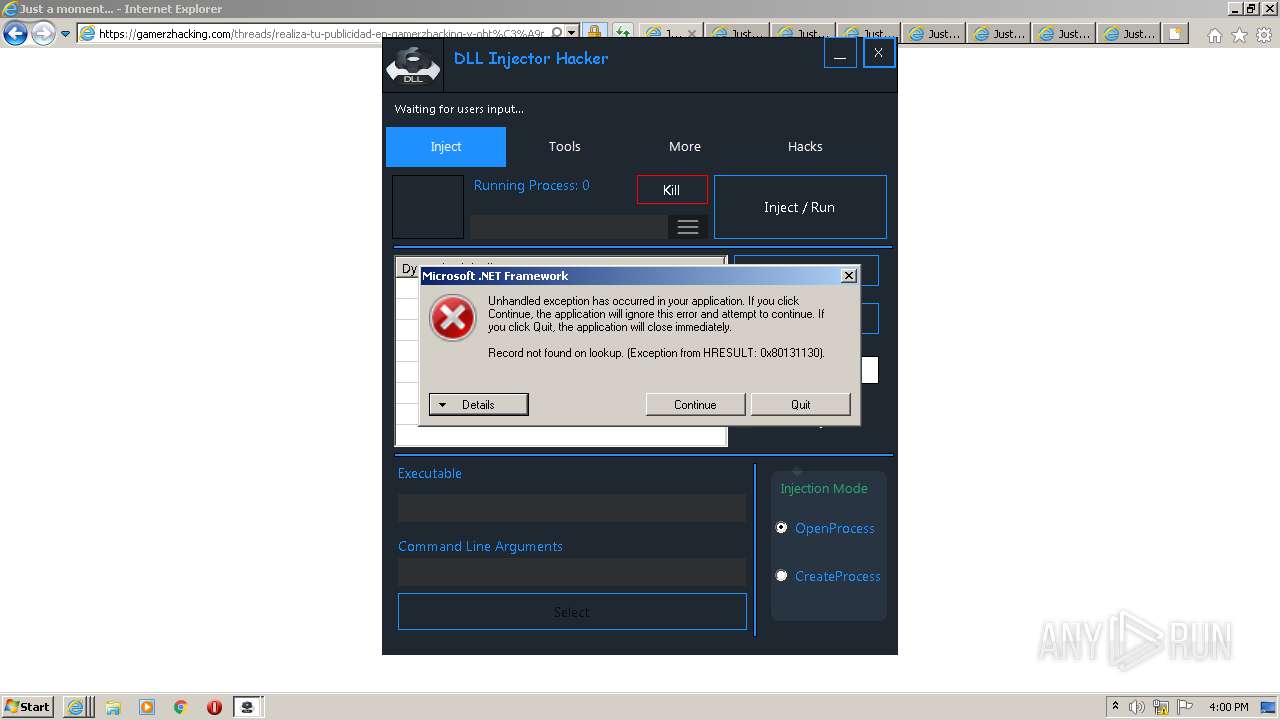Image resolution: width=1280 pixels, height=720 pixels.
Task: Launch Chrome from the taskbar
Action: (x=181, y=707)
